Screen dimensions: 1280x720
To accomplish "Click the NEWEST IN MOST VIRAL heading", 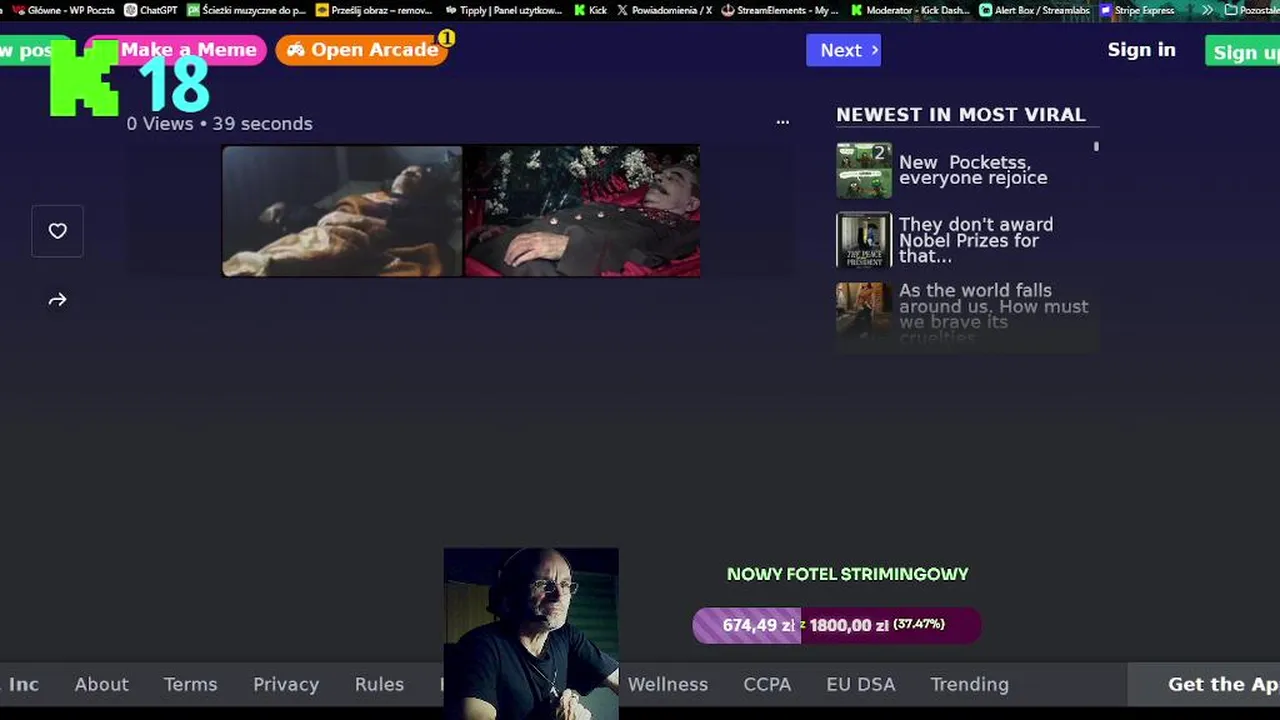I will click(961, 114).
